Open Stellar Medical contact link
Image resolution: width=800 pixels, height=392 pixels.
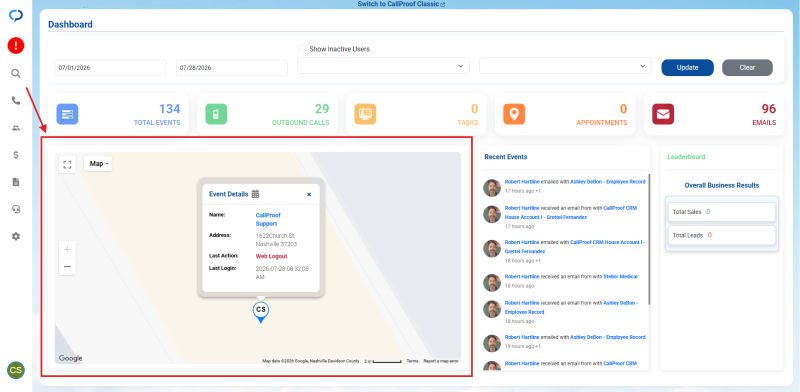[620, 277]
